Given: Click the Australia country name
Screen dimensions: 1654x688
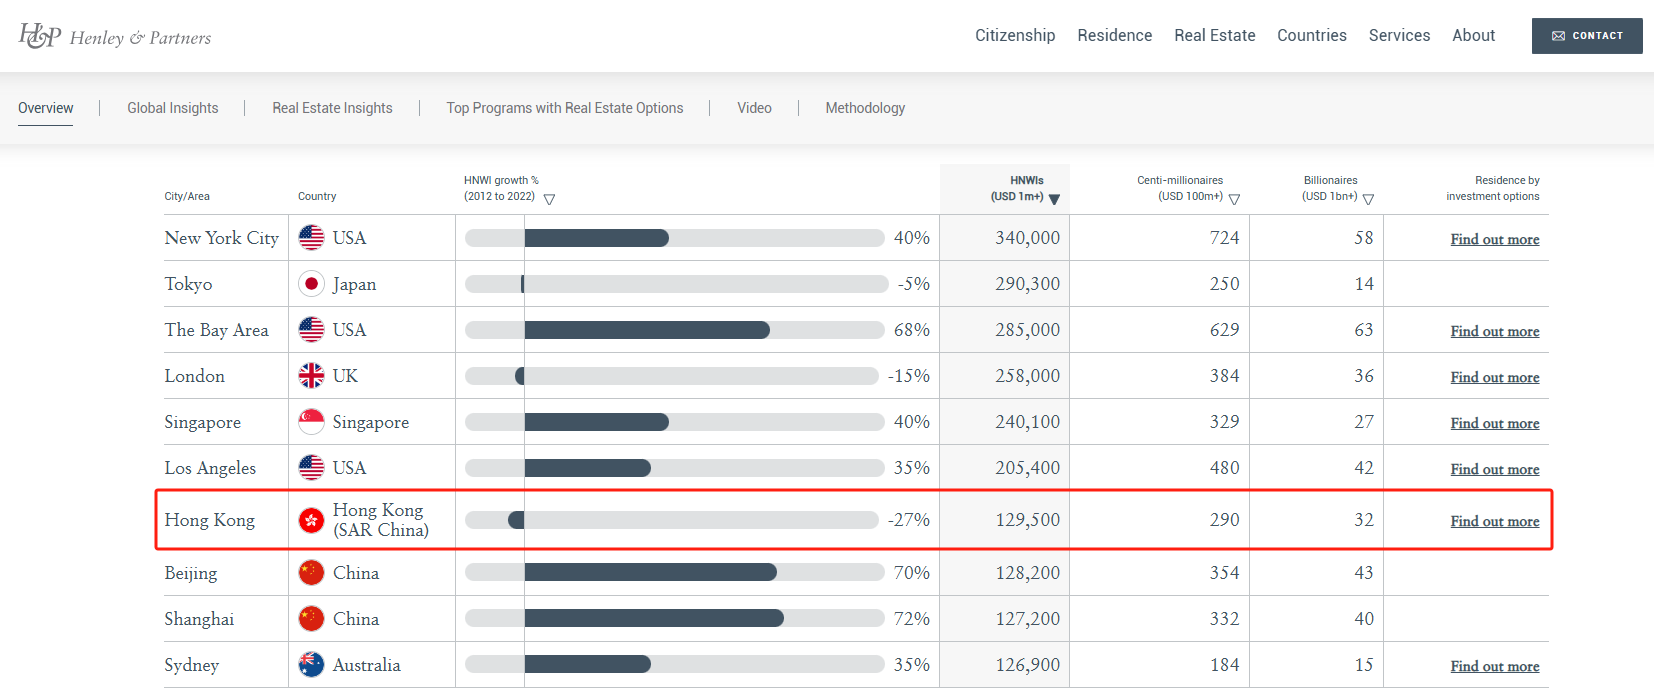Looking at the screenshot, I should pyautogui.click(x=367, y=665).
